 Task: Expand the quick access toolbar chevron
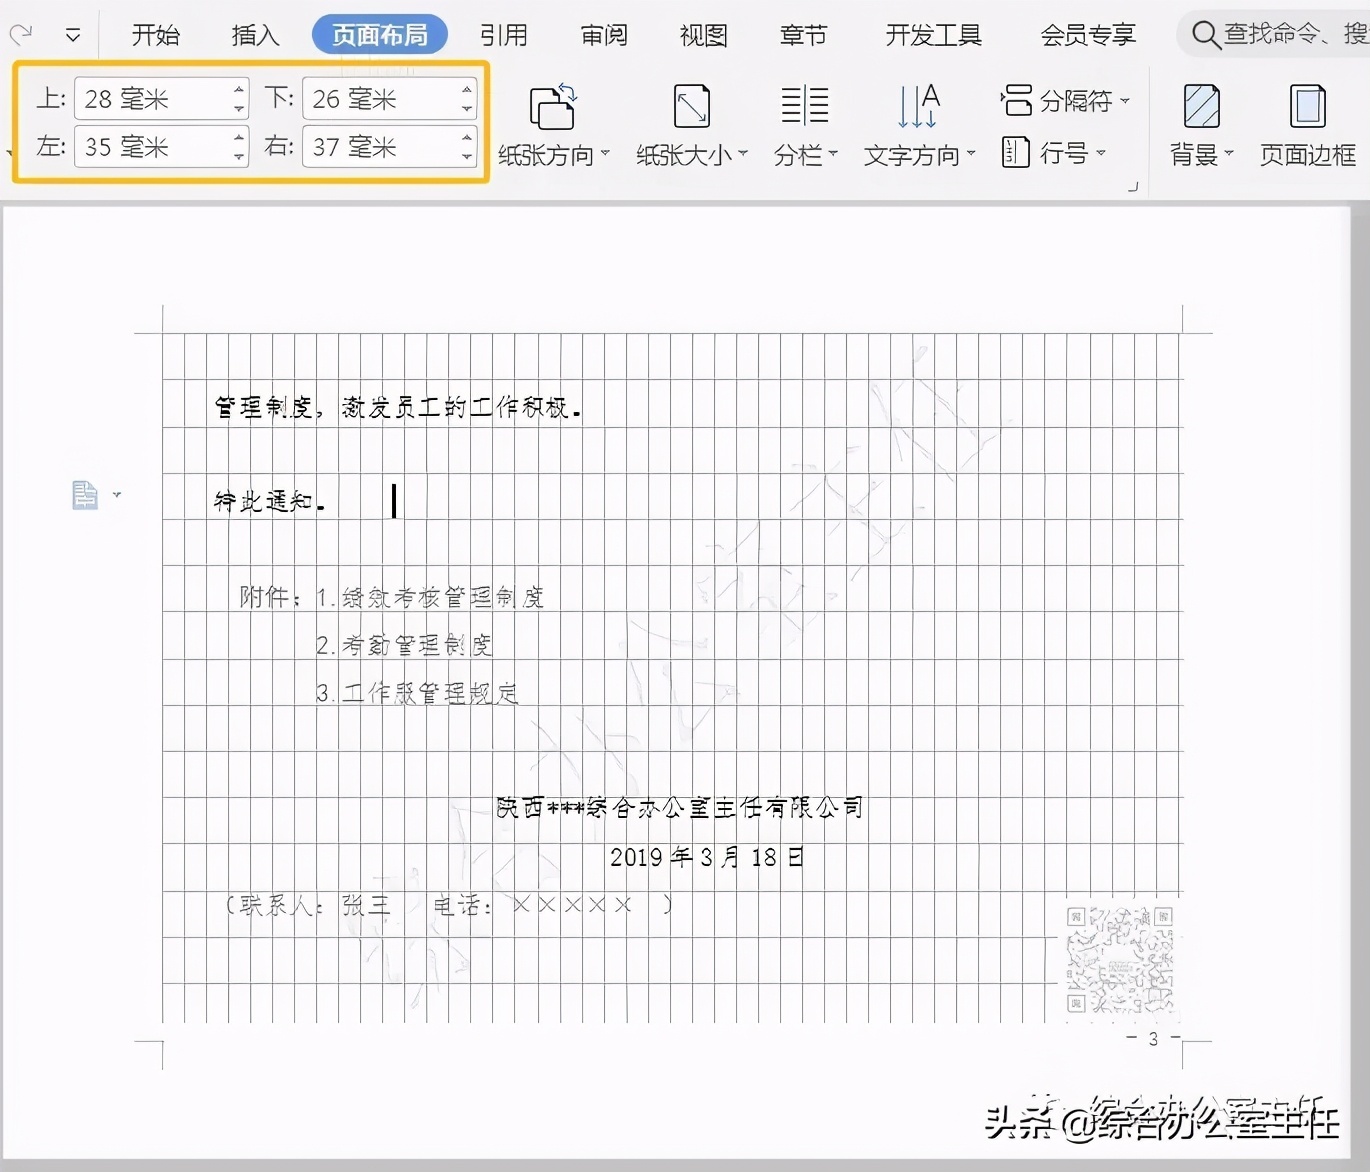coord(72,34)
